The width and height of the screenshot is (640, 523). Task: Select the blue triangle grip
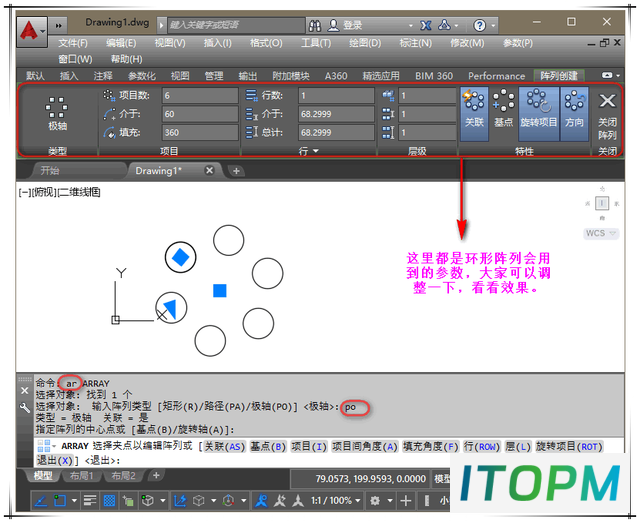tap(170, 309)
